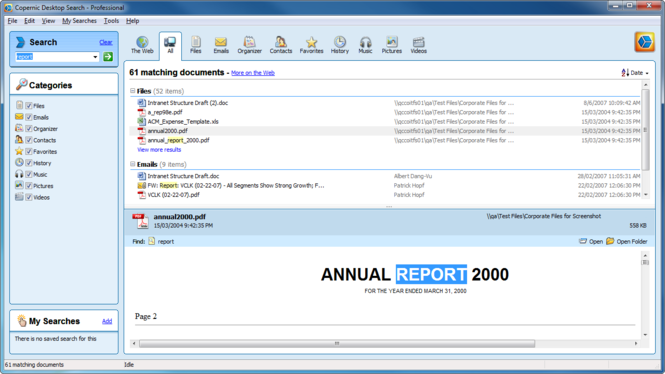Open the Tools menu
This screenshot has height=374, width=665.
pyautogui.click(x=111, y=20)
